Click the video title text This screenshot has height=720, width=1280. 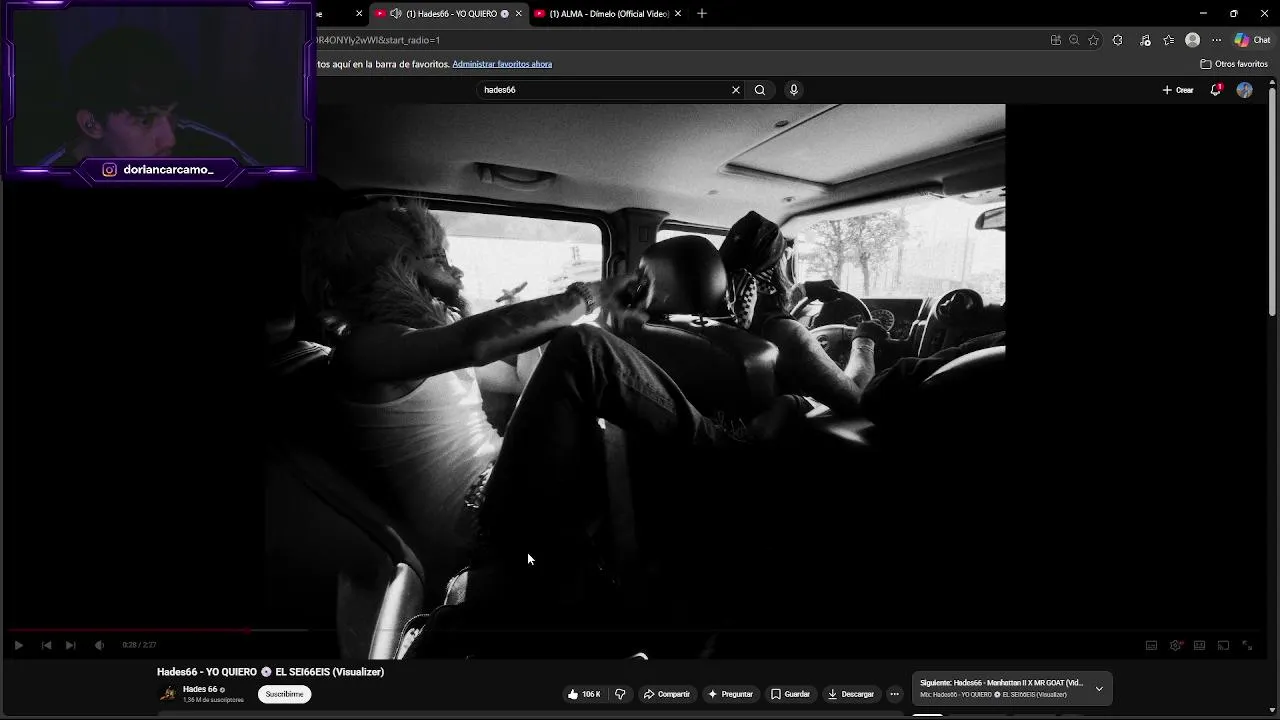270,672
